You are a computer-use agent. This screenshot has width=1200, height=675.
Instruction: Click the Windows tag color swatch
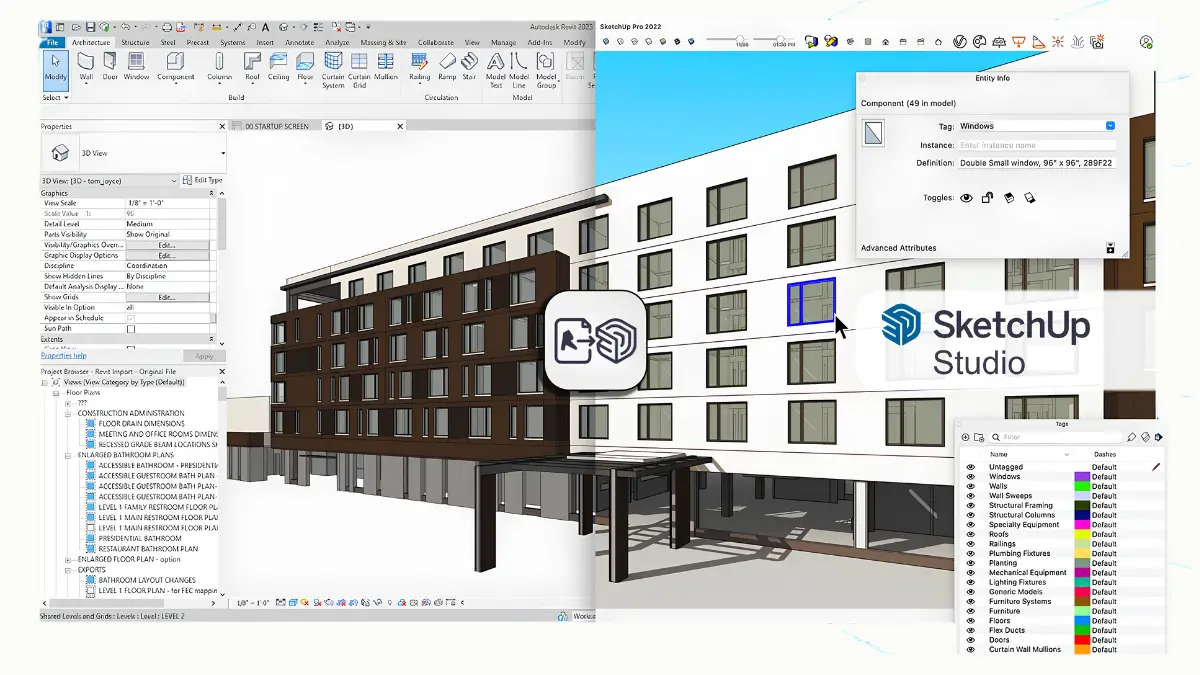click(x=1081, y=476)
